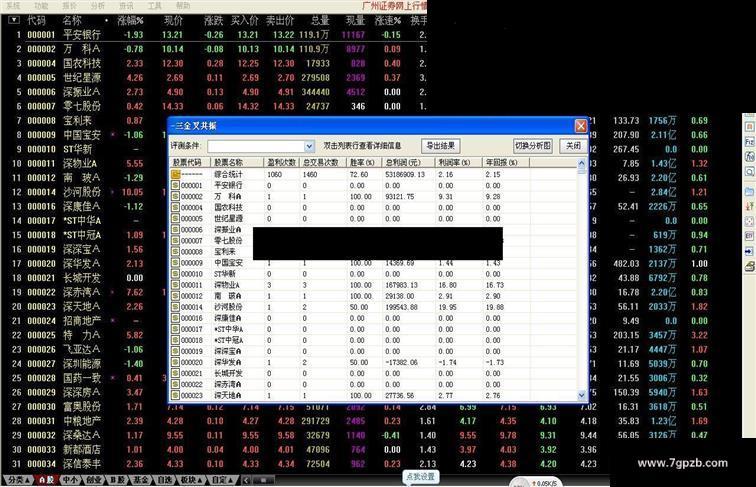Open the 分类 tab menu at bottom

point(19,480)
